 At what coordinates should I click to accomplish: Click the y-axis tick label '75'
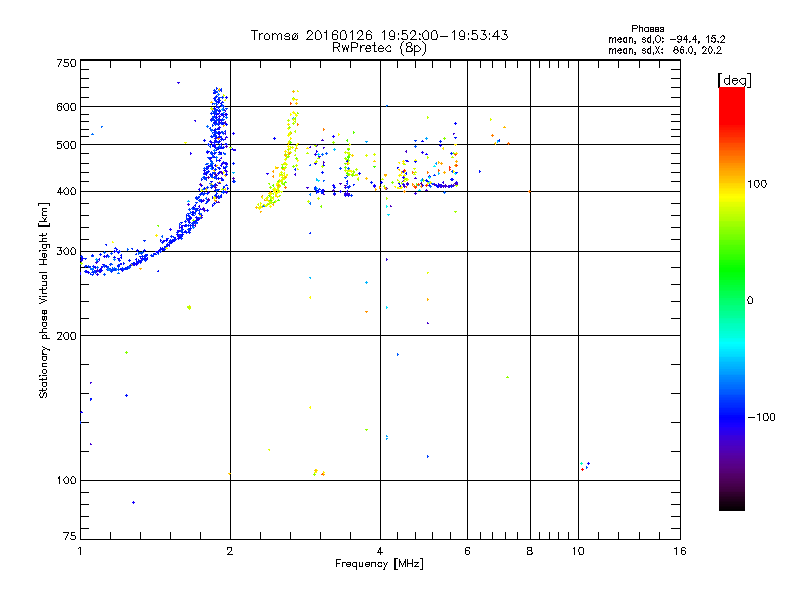(70, 536)
